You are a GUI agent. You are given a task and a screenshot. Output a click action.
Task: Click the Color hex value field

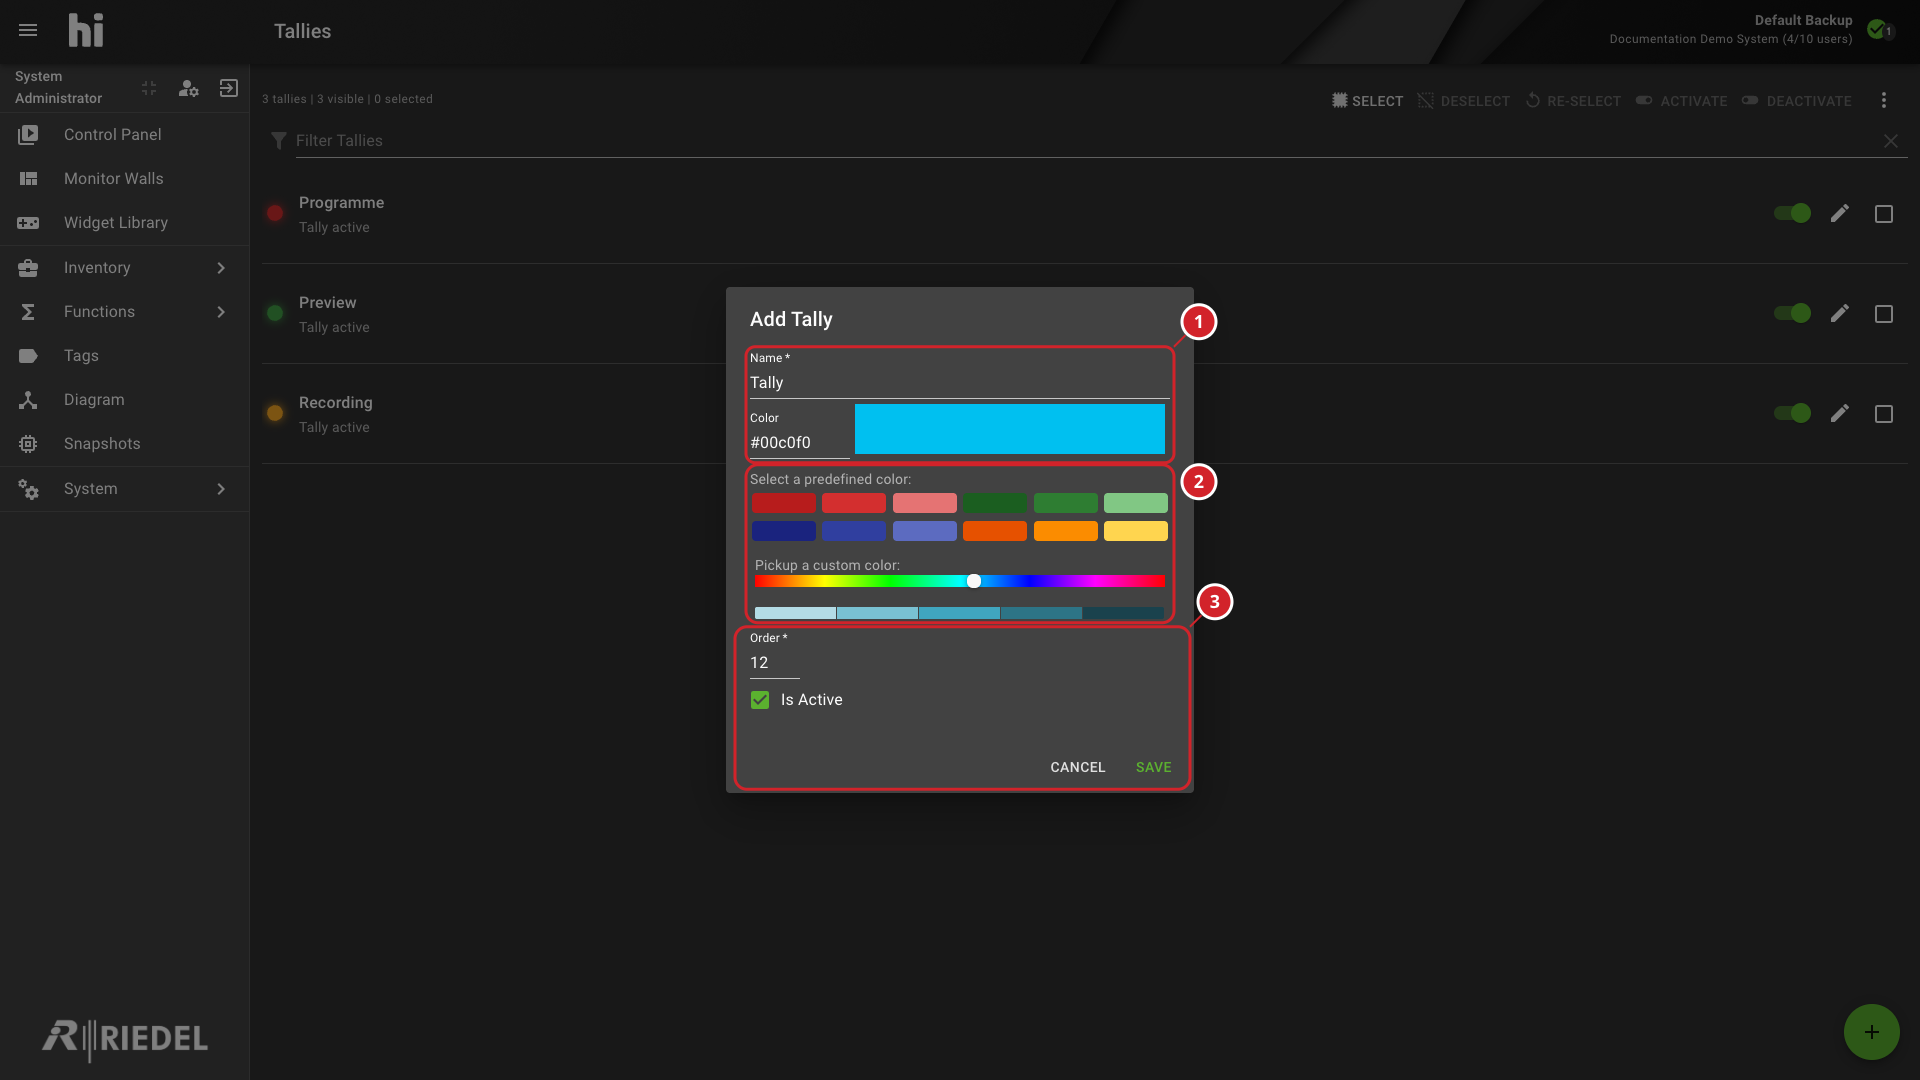[799, 443]
